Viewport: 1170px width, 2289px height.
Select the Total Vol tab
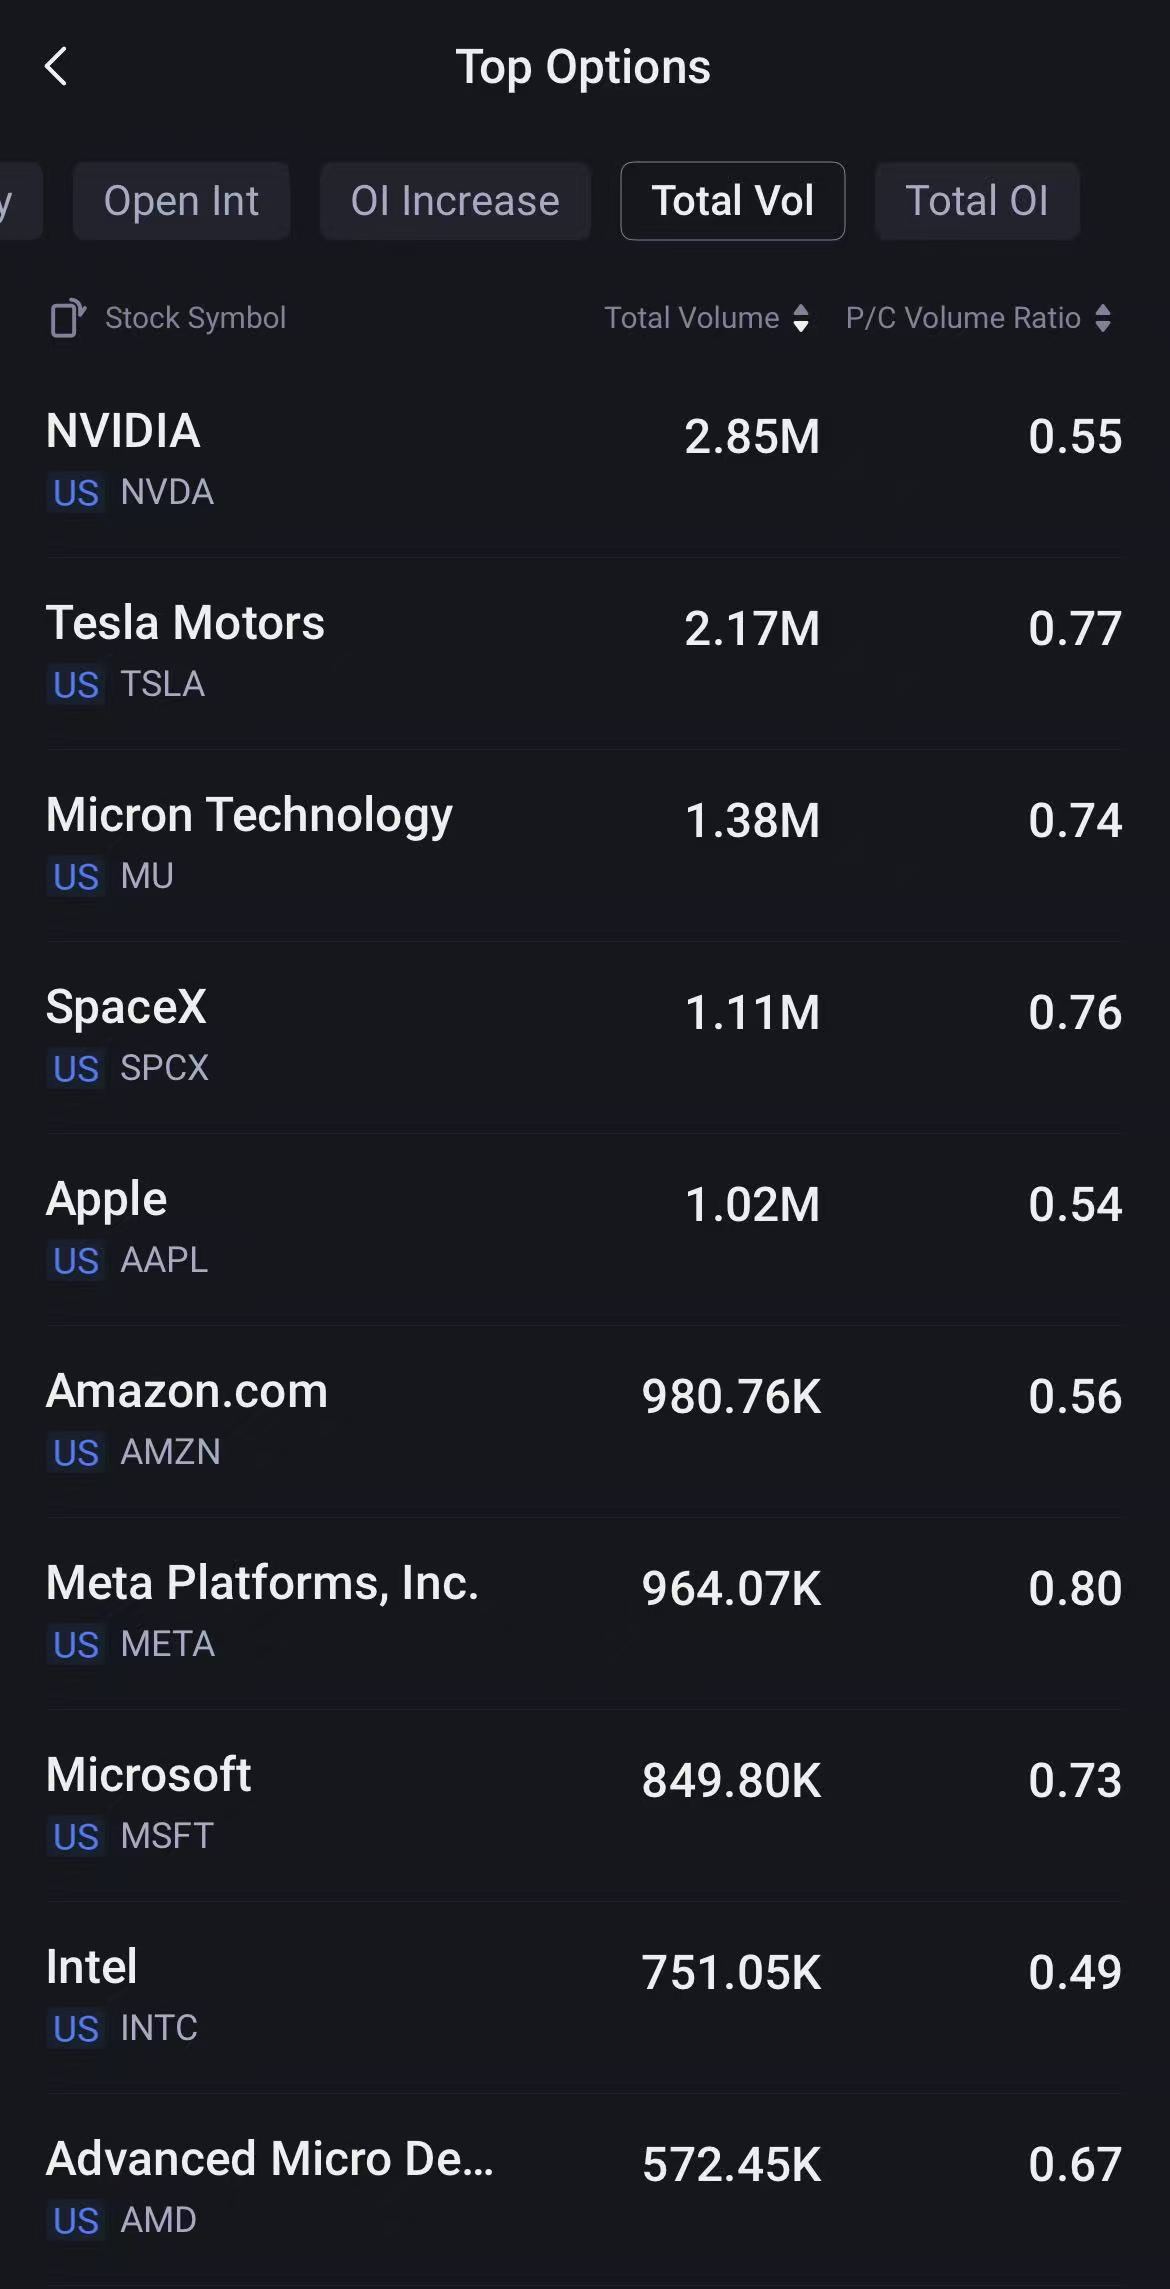click(732, 201)
